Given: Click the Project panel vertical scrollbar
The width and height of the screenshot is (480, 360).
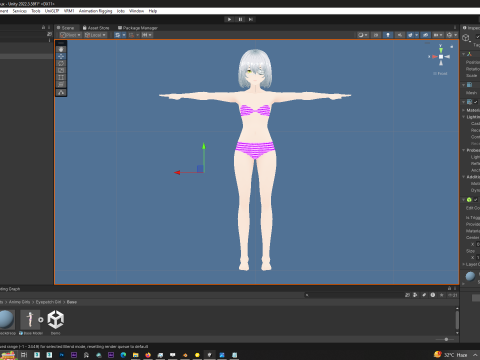Looking at the screenshot, I should tap(457, 320).
